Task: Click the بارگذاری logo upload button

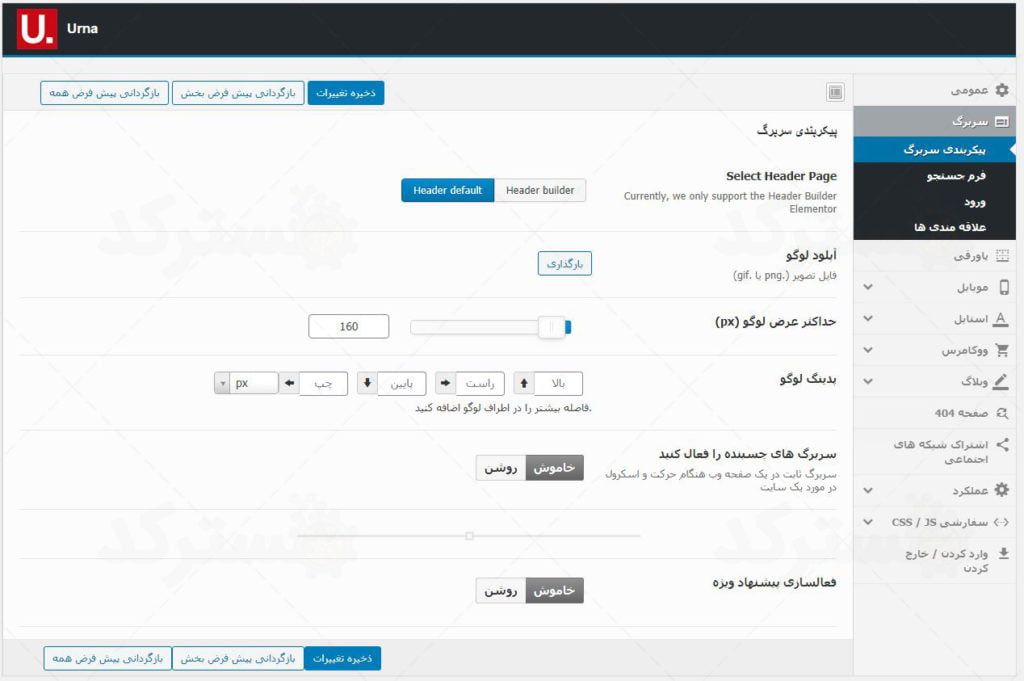Action: point(565,263)
